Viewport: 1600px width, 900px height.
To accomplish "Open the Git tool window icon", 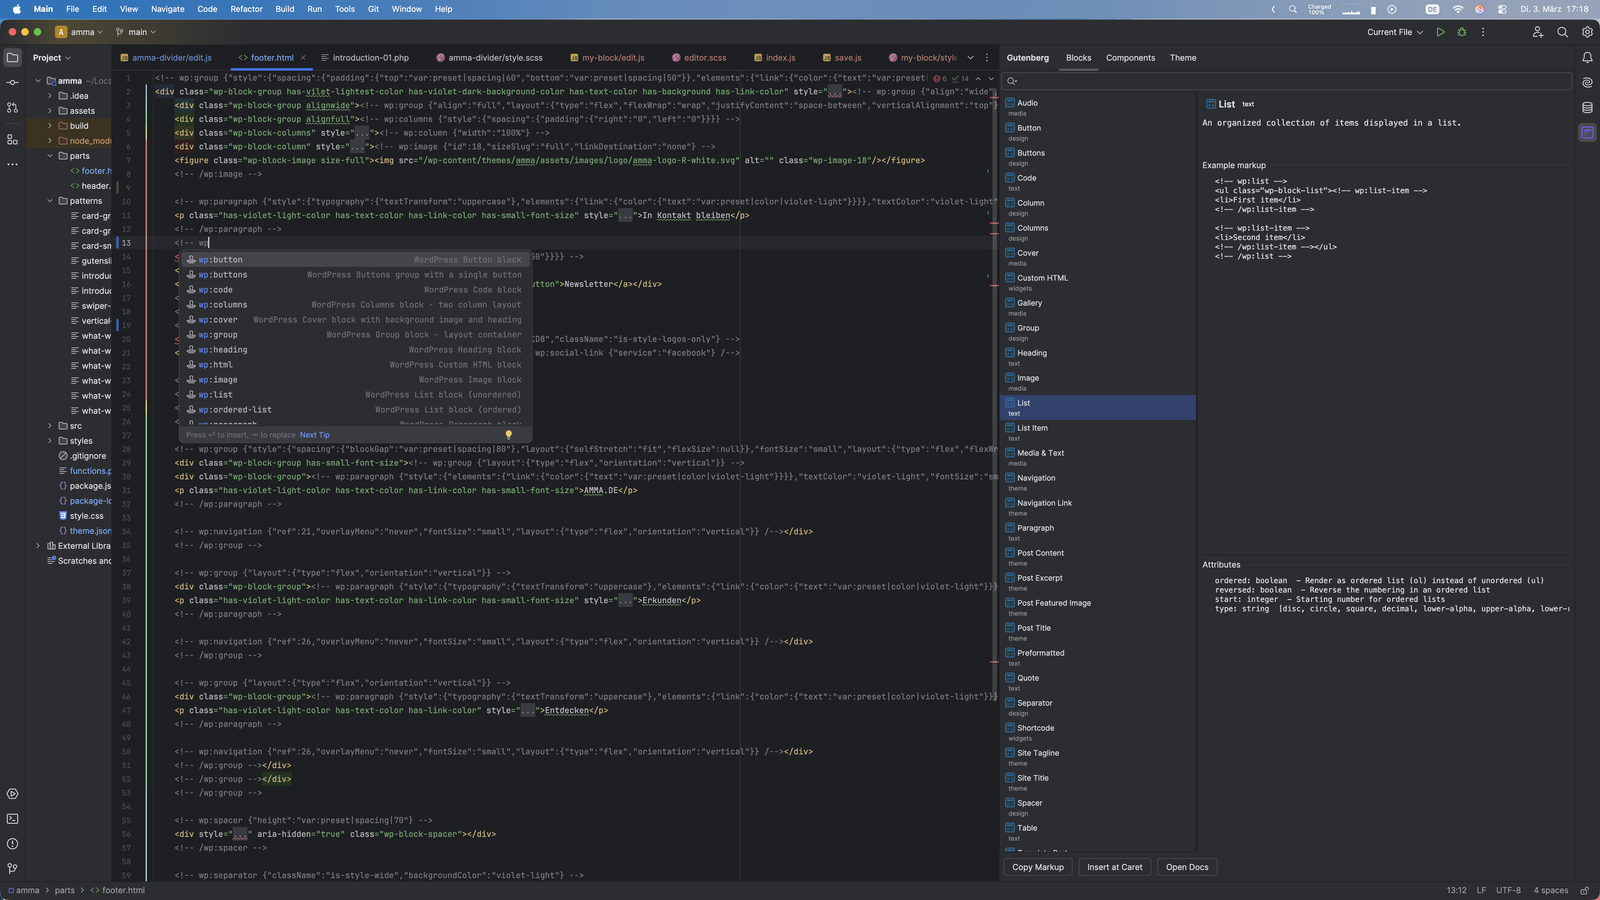I will [12, 868].
